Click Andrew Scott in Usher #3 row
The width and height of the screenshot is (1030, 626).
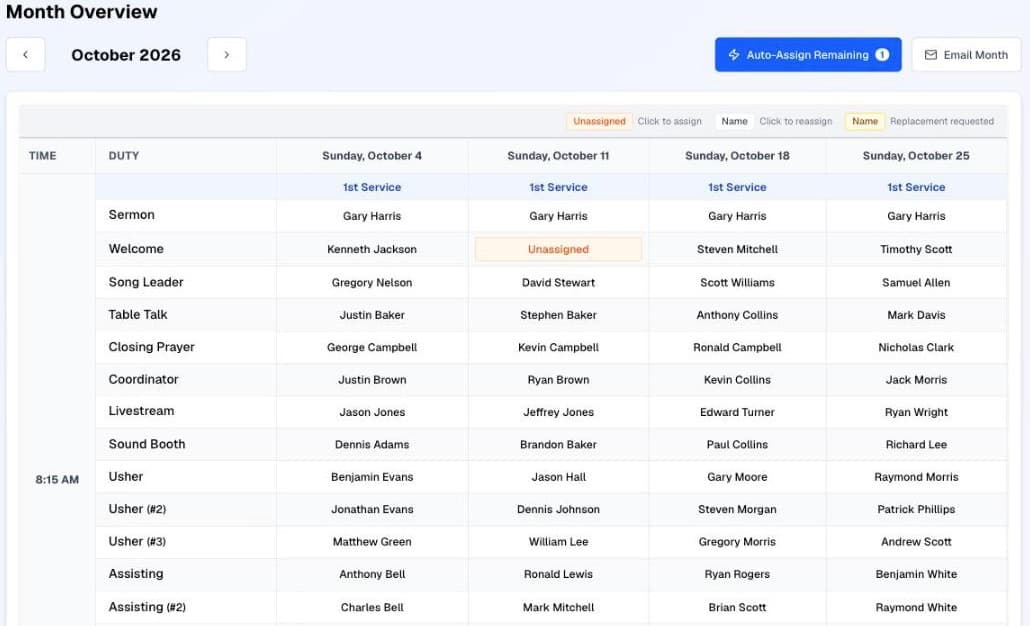pyautogui.click(x=916, y=542)
